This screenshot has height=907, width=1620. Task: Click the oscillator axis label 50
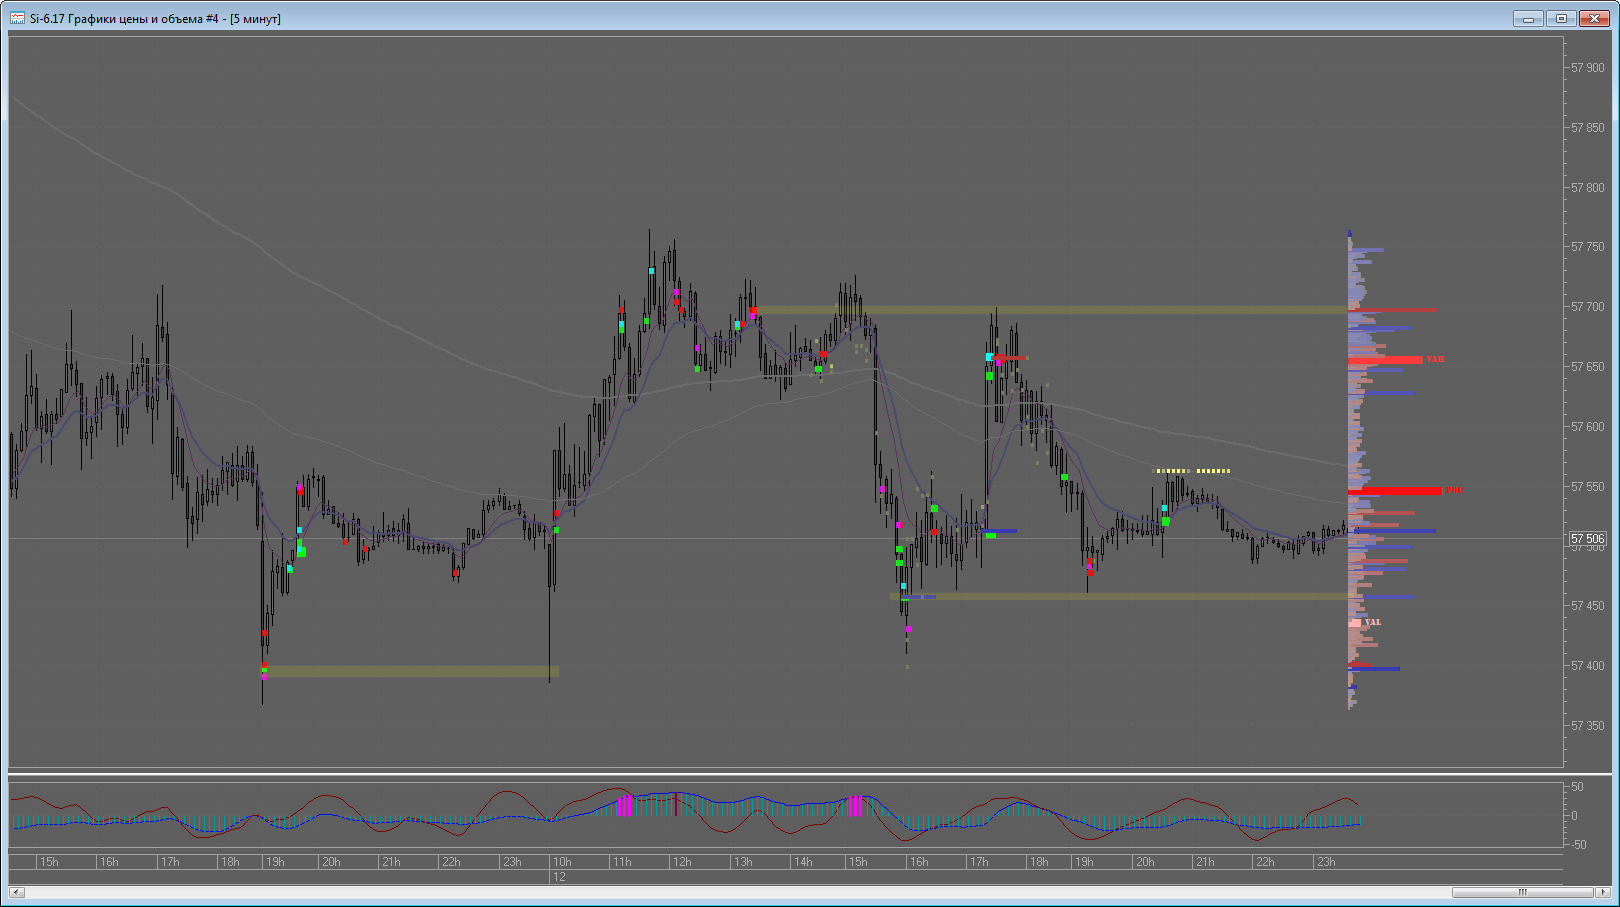click(x=1577, y=787)
